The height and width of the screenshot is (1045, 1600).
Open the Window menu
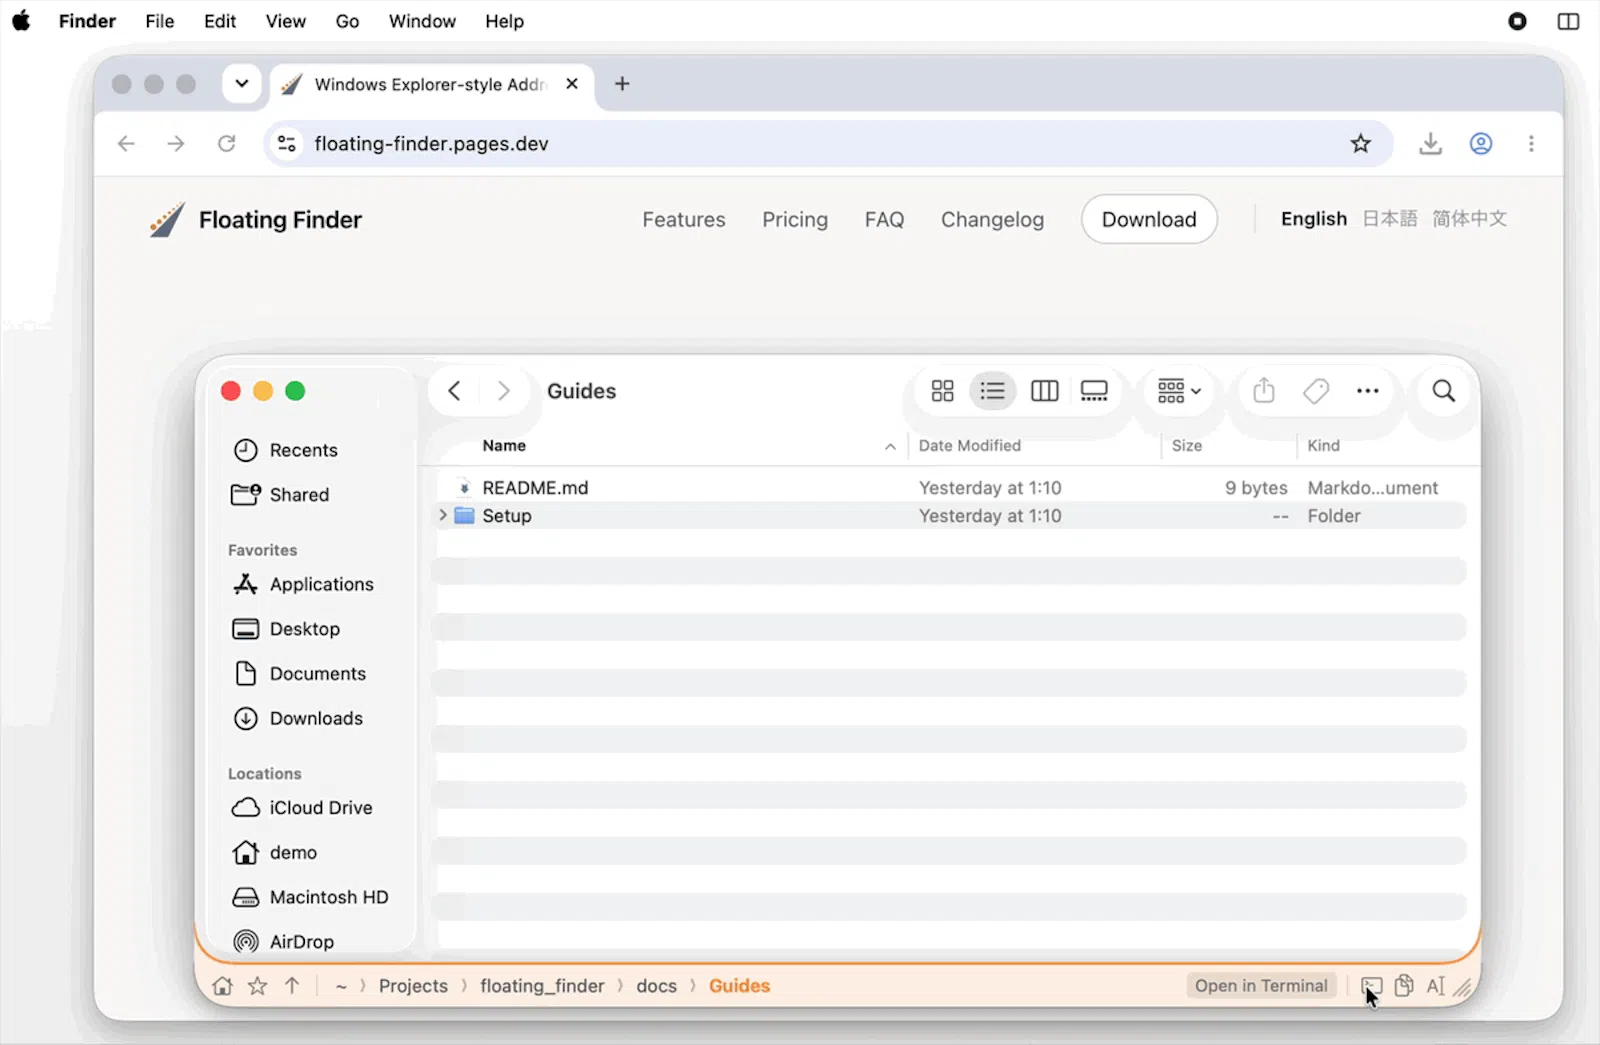[x=422, y=21]
